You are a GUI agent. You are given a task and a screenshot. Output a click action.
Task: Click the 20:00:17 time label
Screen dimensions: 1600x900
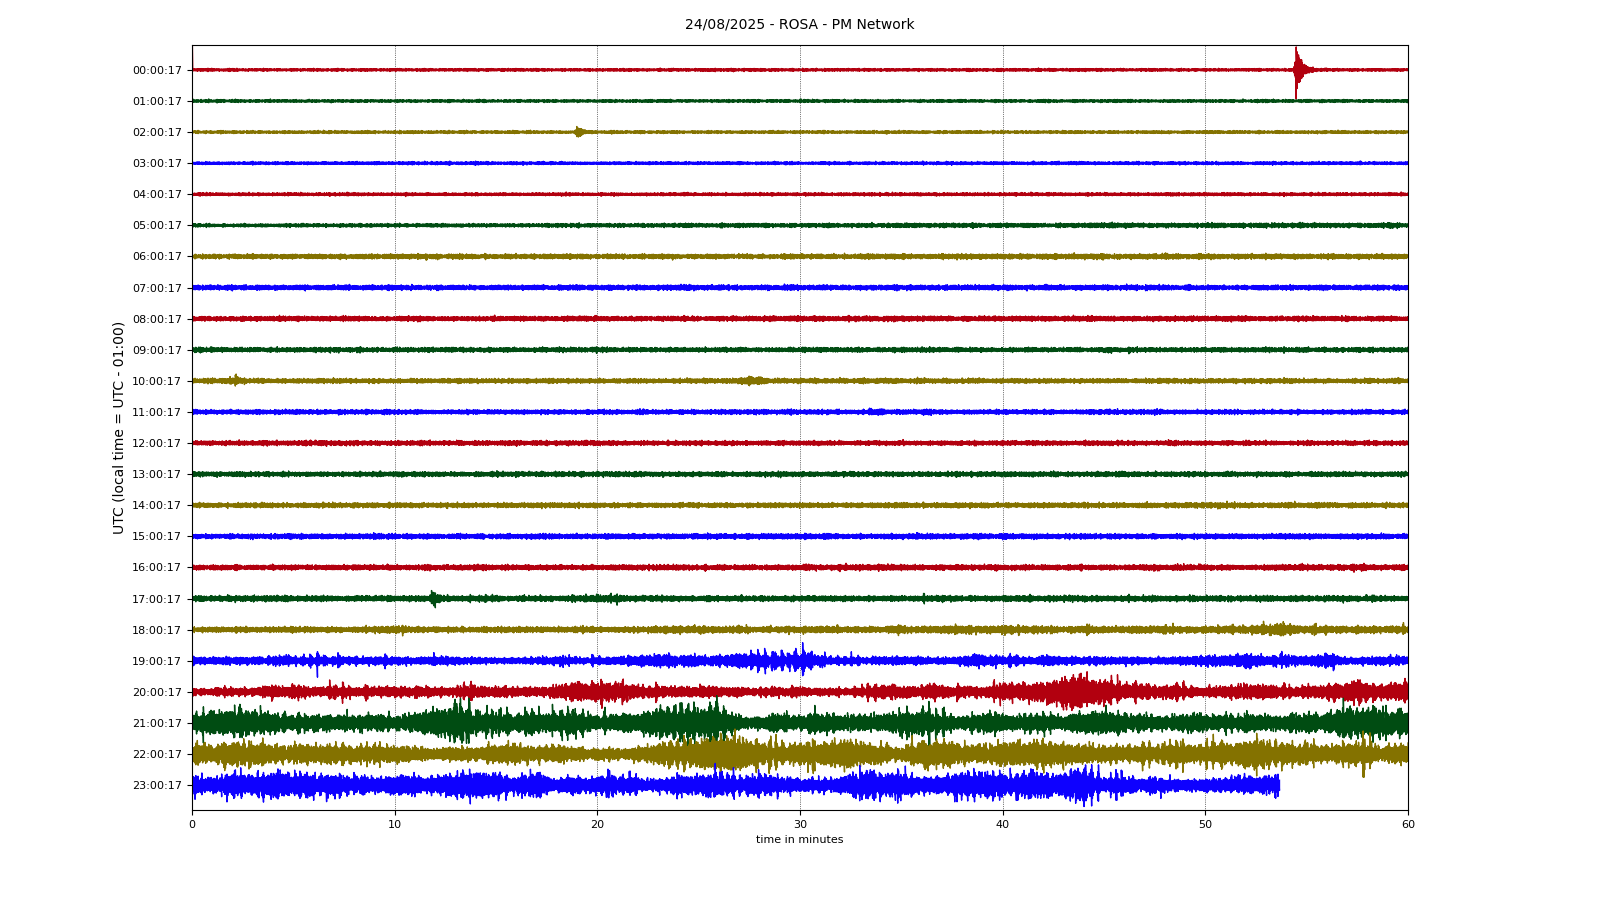point(157,692)
